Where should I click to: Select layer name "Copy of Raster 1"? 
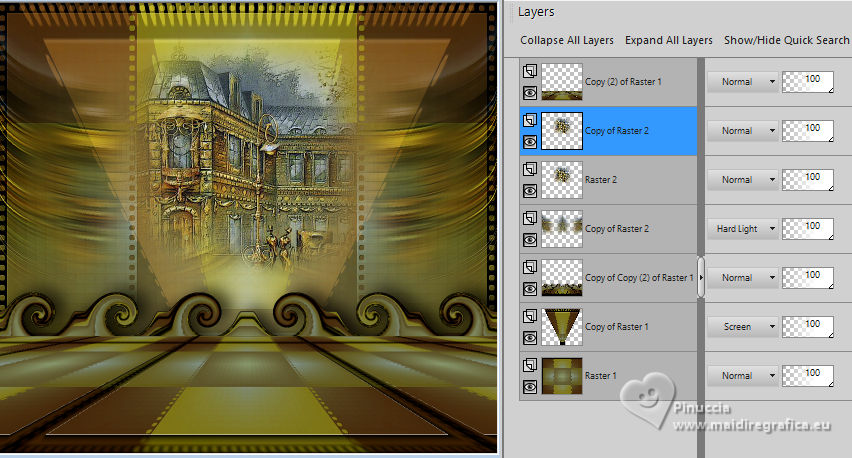coord(617,327)
